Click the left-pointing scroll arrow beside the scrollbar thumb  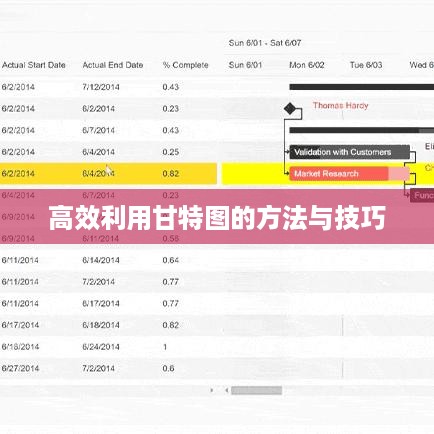226,390
